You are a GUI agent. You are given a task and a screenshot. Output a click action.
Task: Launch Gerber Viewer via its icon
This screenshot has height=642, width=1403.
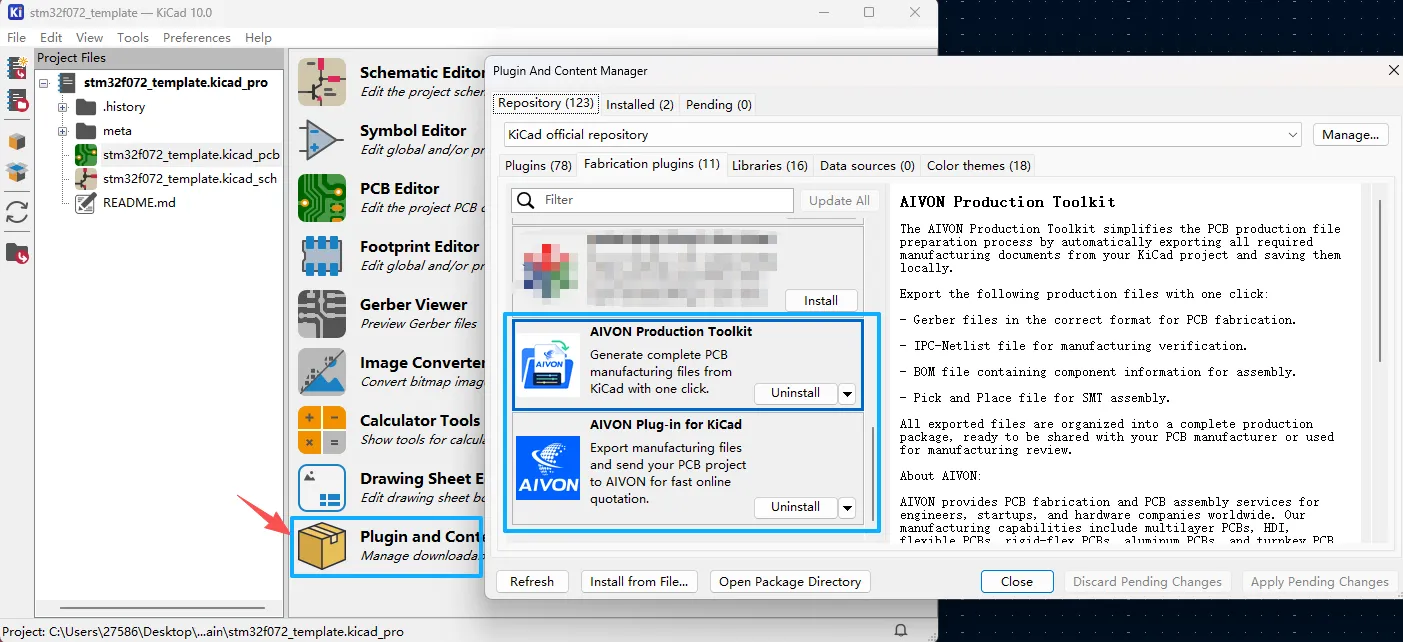coord(322,314)
